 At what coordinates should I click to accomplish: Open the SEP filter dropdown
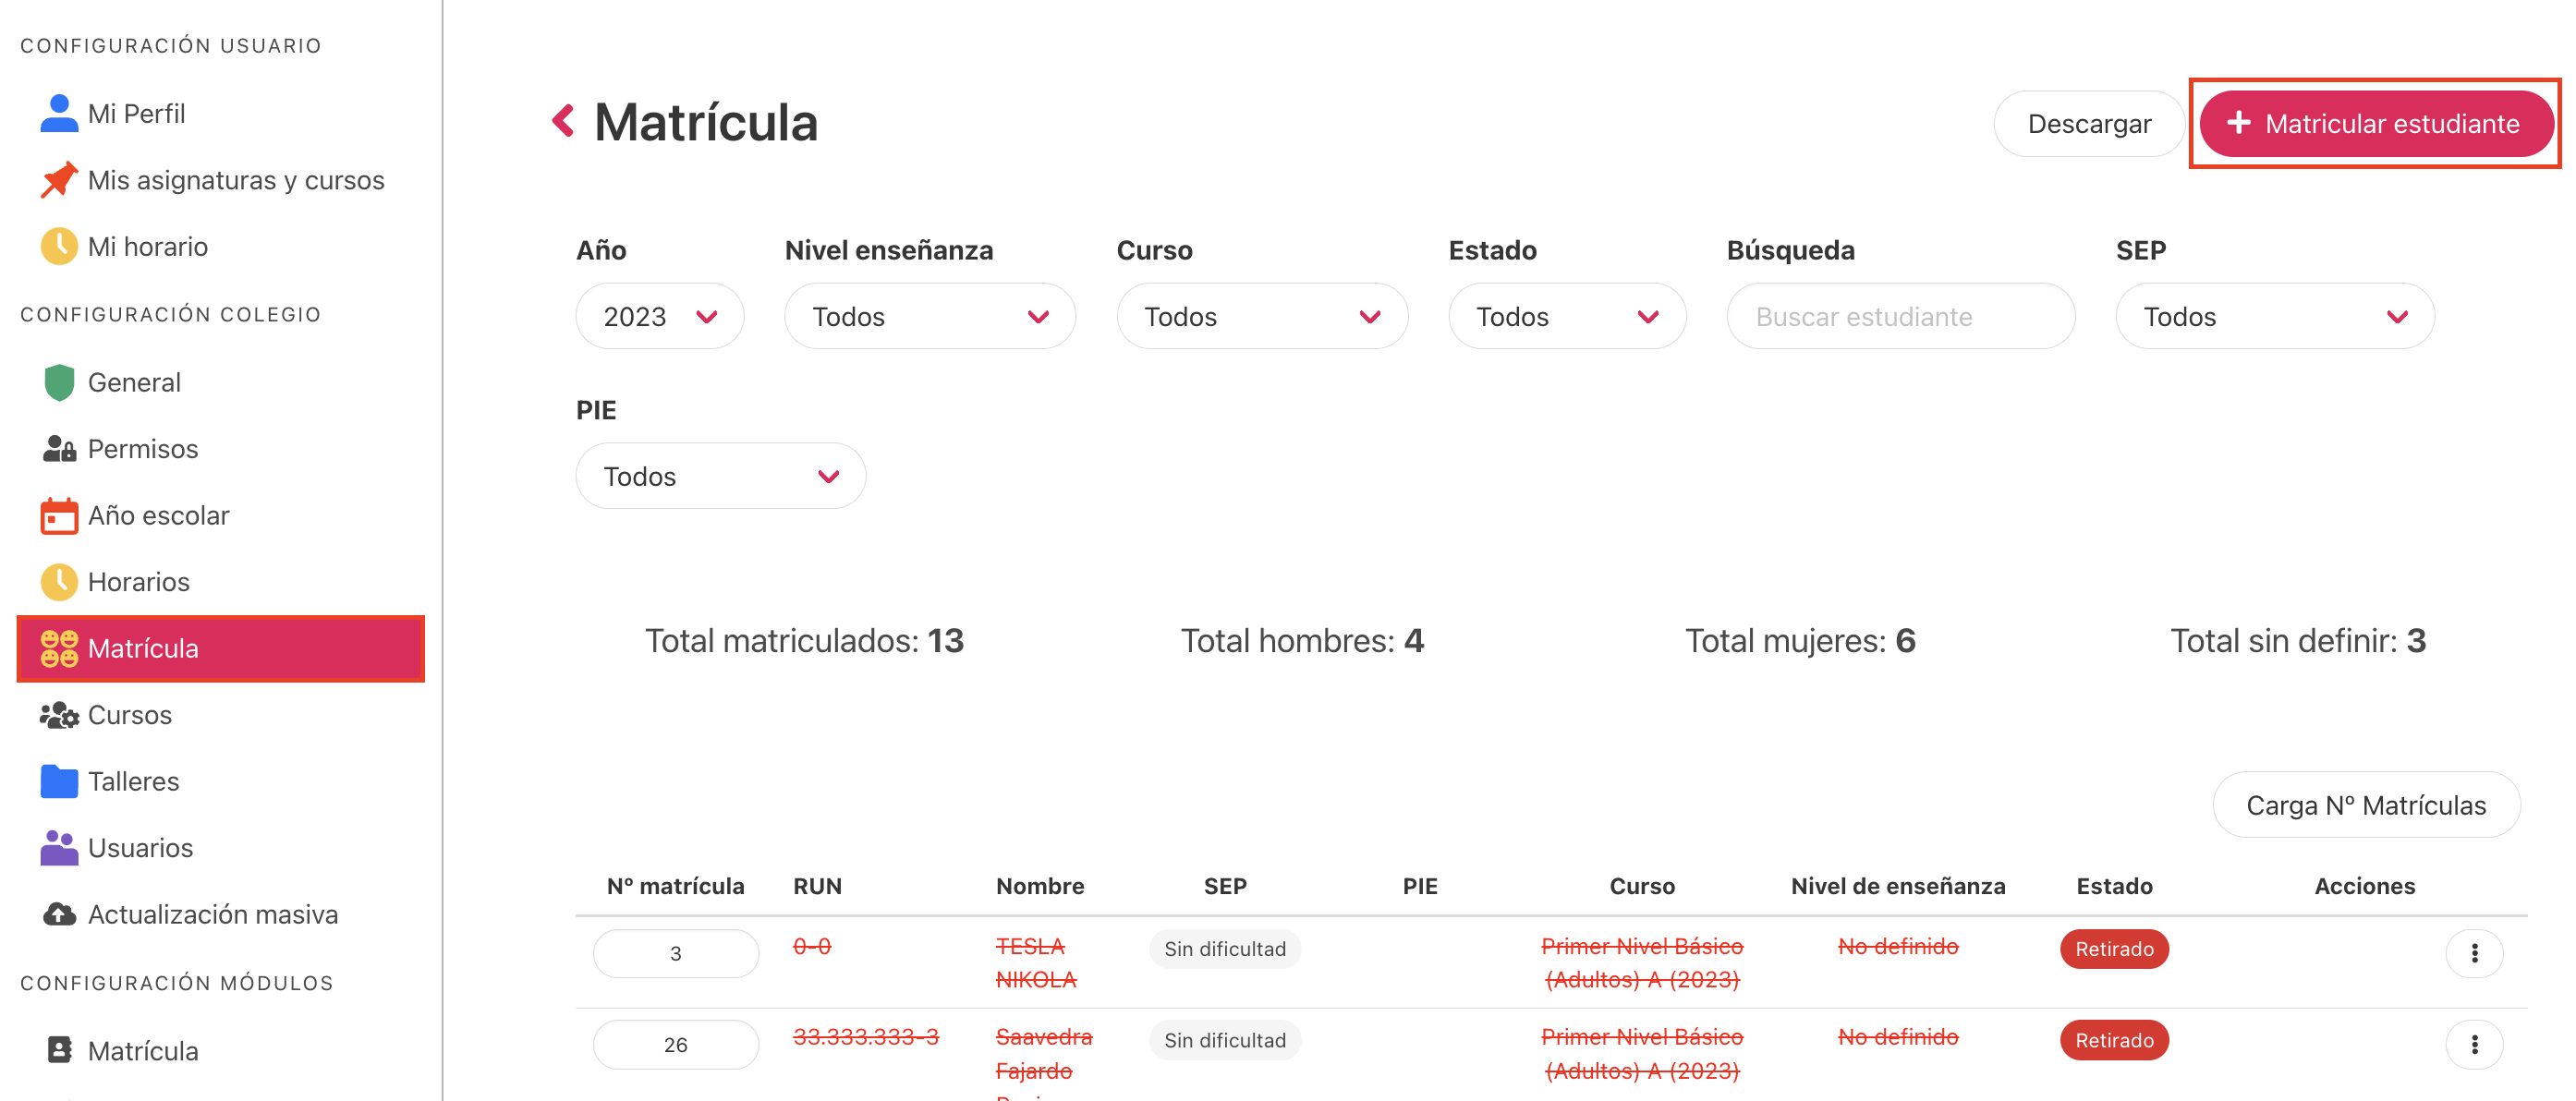[2274, 316]
